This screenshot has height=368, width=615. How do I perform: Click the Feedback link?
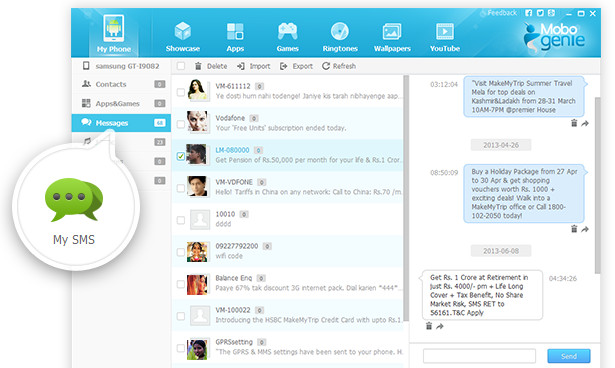(499, 13)
